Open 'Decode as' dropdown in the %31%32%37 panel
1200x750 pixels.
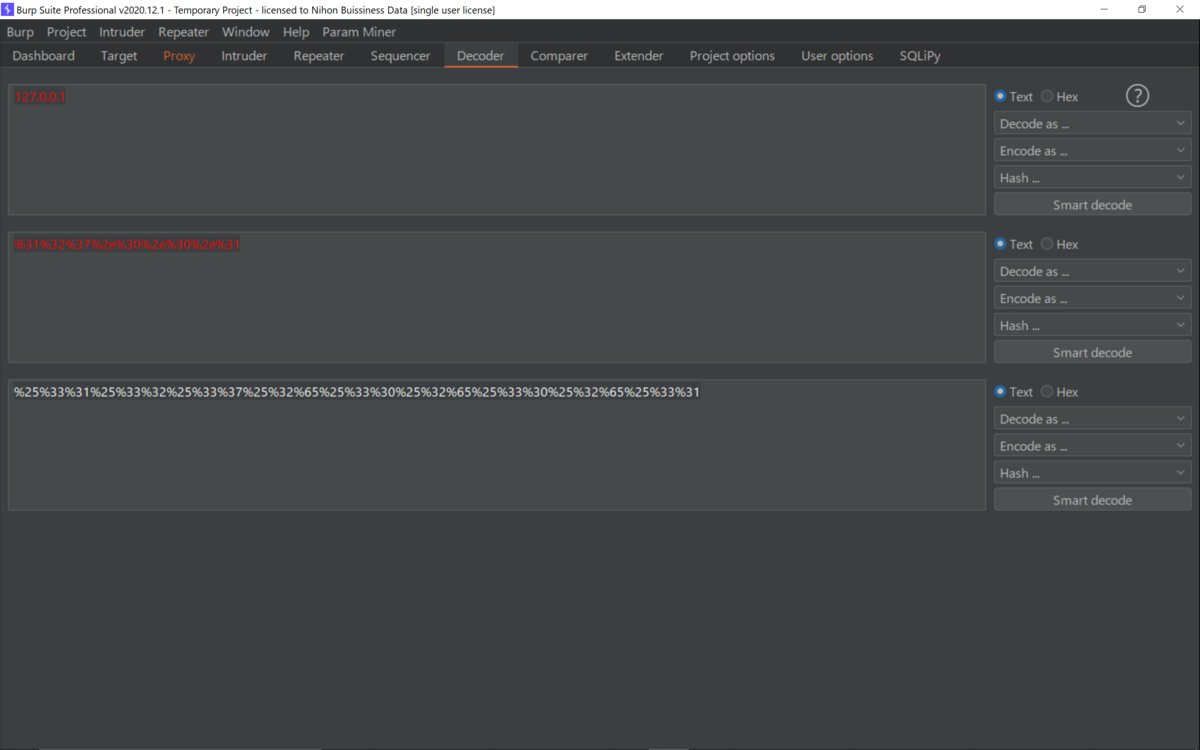point(1092,271)
